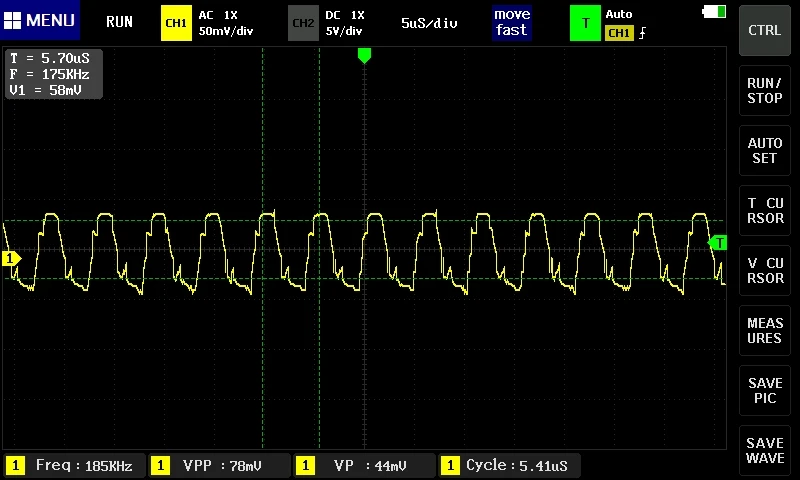The image size is (800, 480).
Task: Select the gray CH2 channel badge
Action: click(303, 23)
